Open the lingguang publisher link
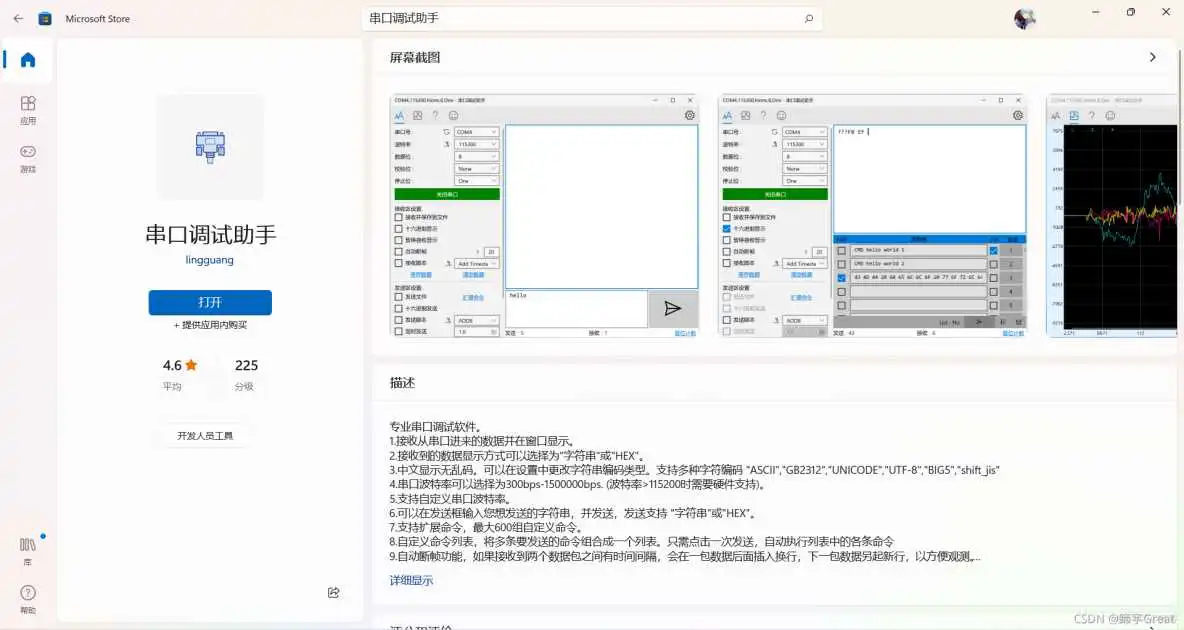 tap(208, 259)
